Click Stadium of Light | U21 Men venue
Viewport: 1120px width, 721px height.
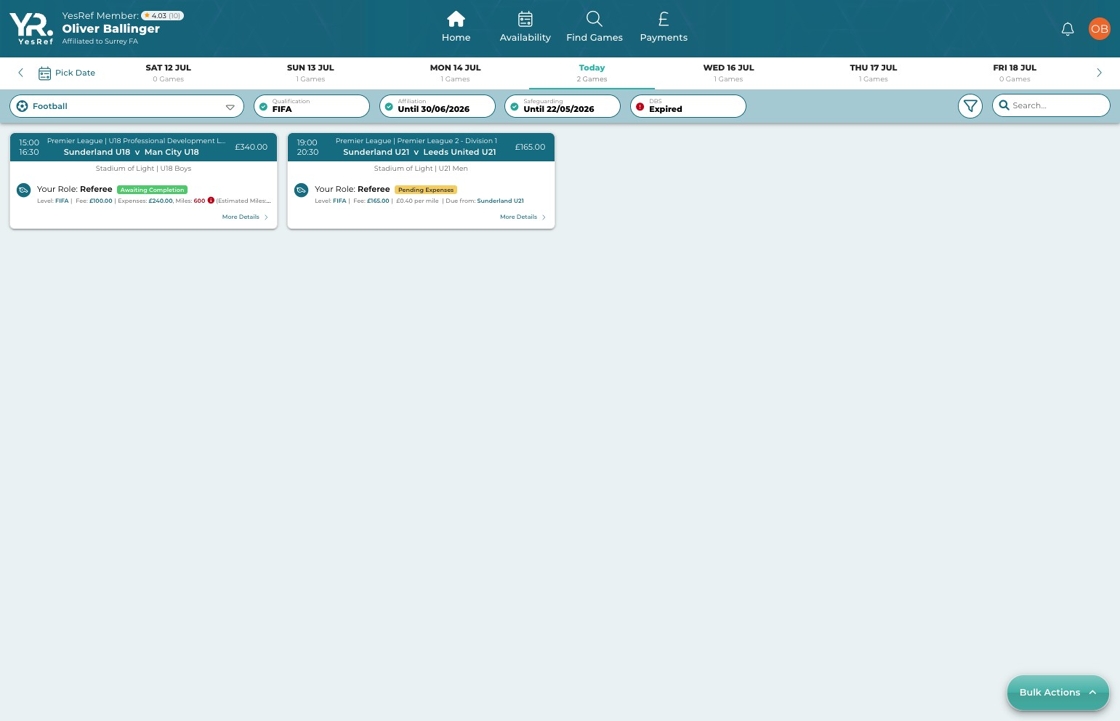click(x=421, y=168)
